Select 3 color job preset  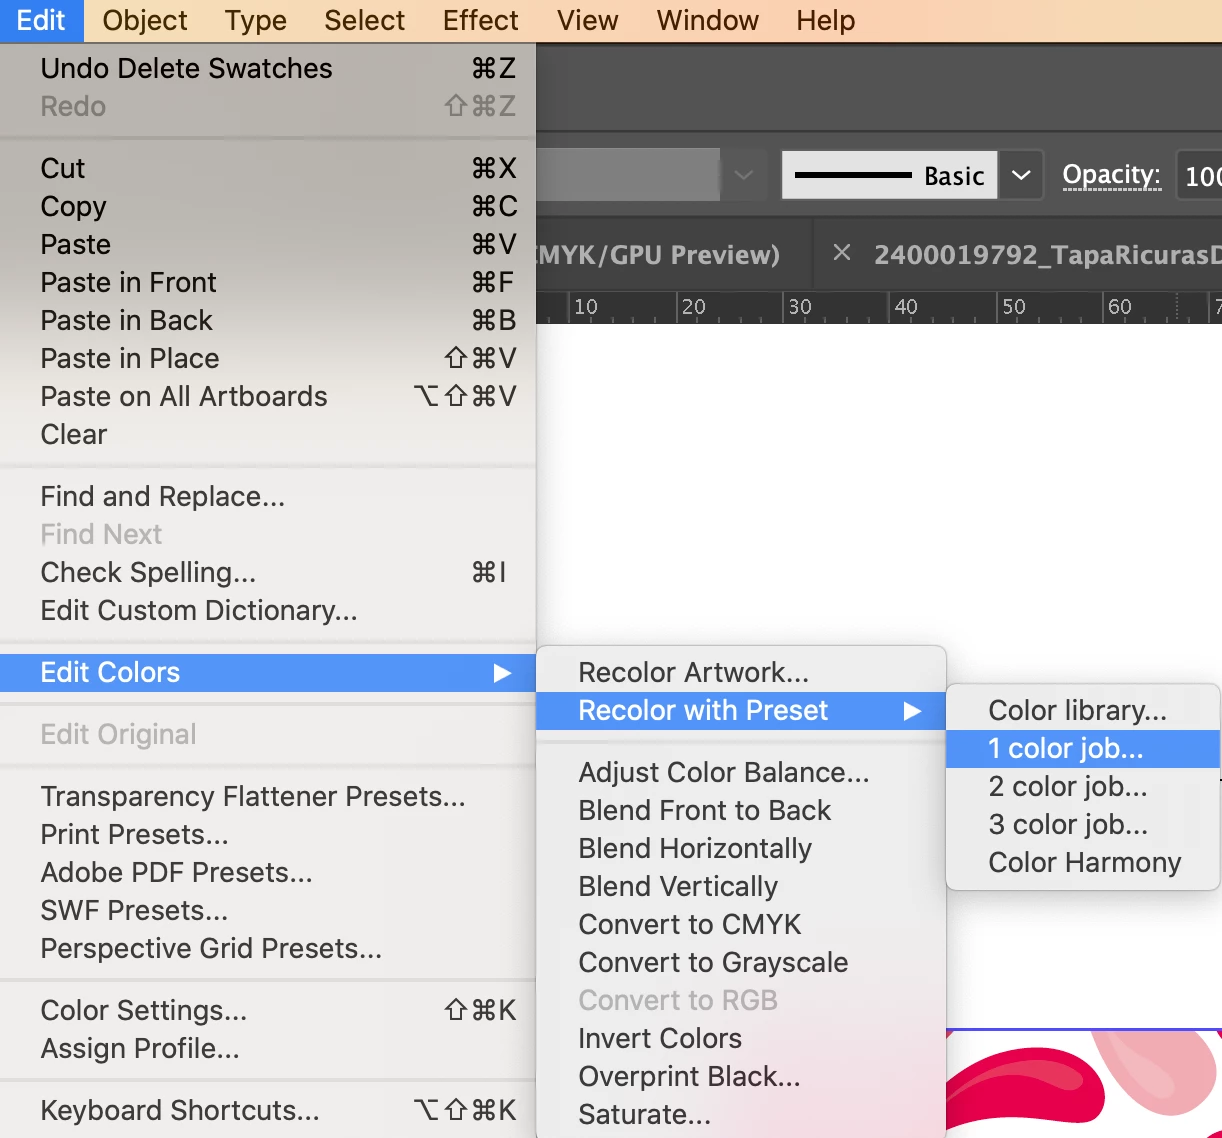1083,824
